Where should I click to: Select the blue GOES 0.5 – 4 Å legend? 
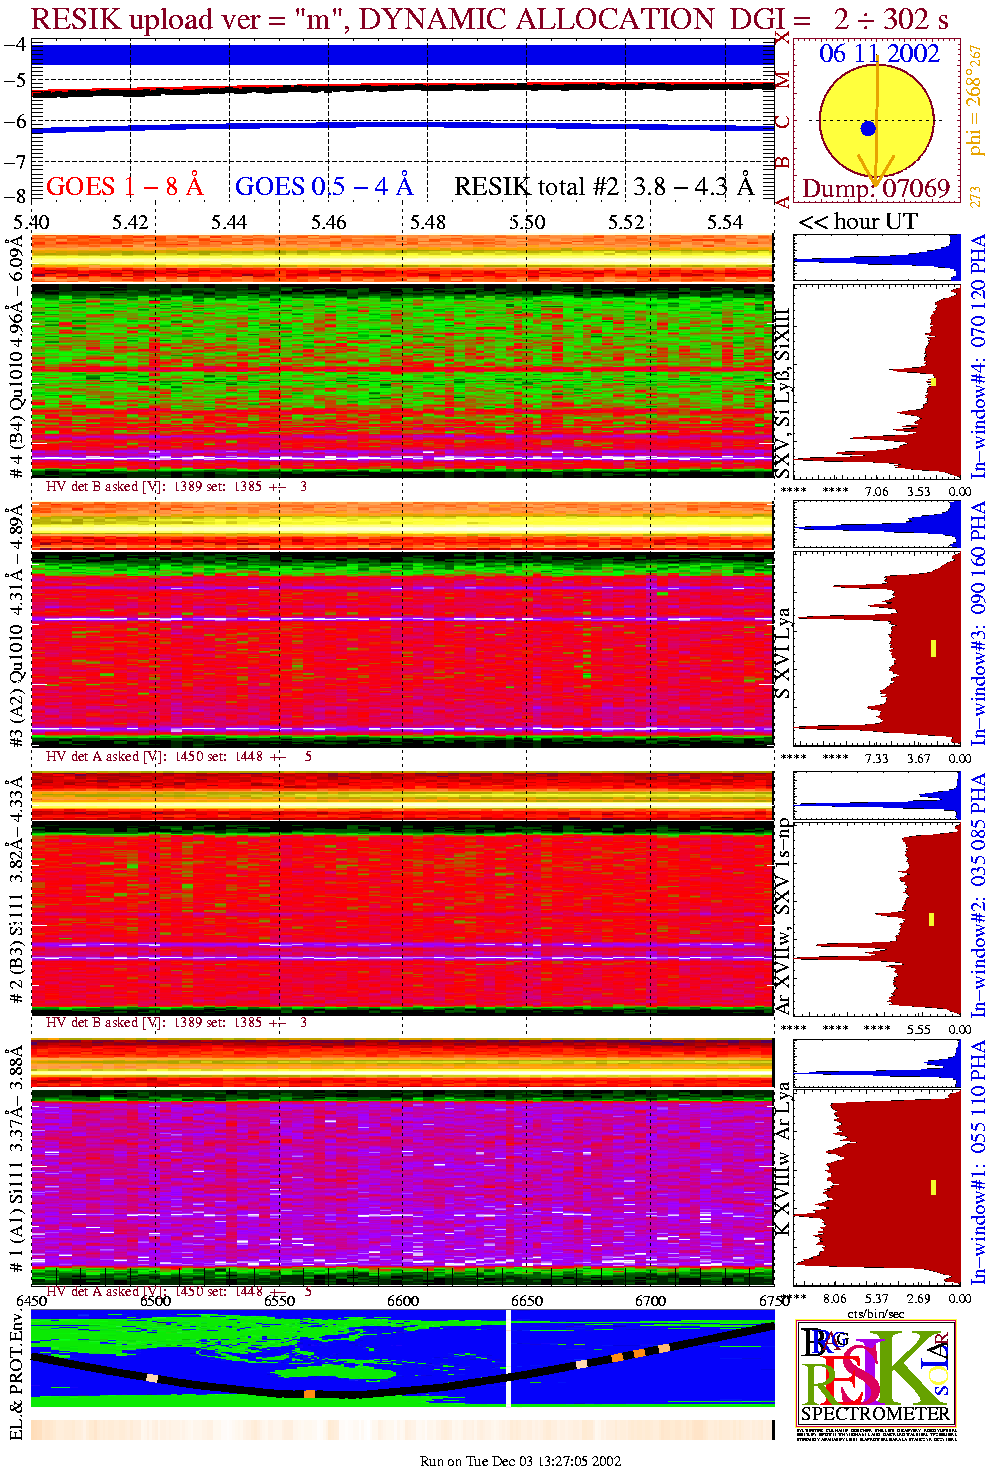click(323, 187)
